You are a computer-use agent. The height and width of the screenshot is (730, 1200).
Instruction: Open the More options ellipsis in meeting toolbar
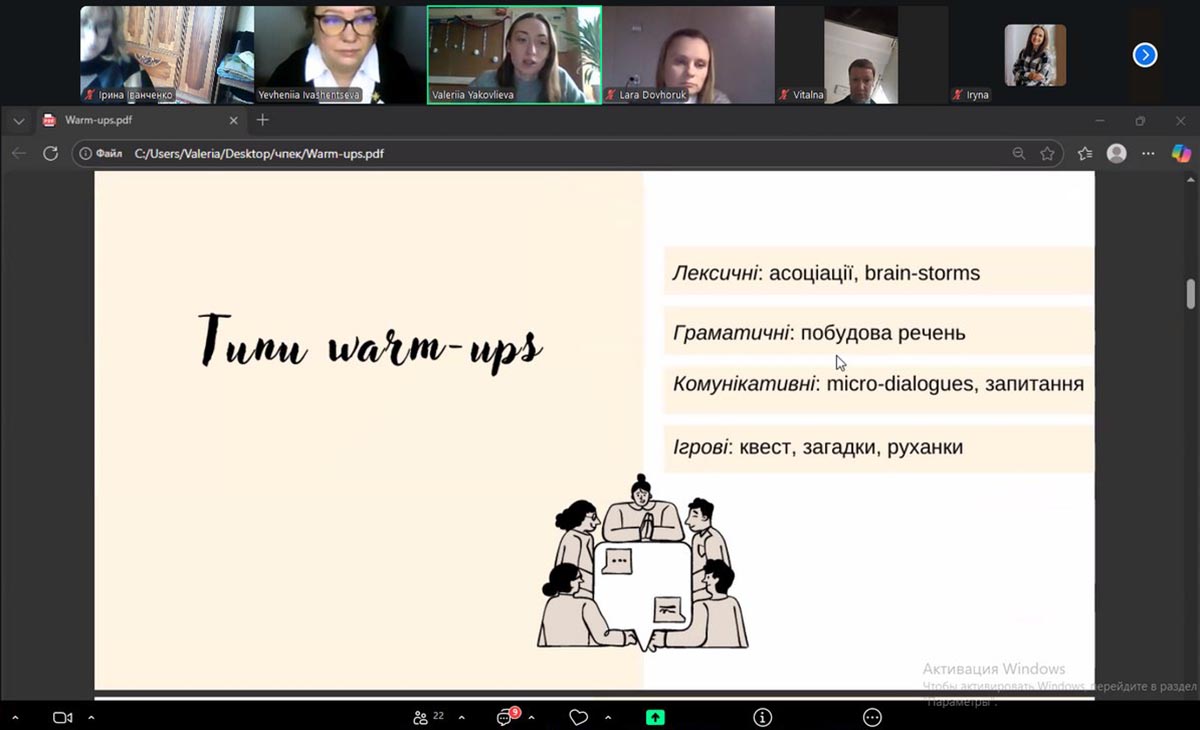point(872,717)
